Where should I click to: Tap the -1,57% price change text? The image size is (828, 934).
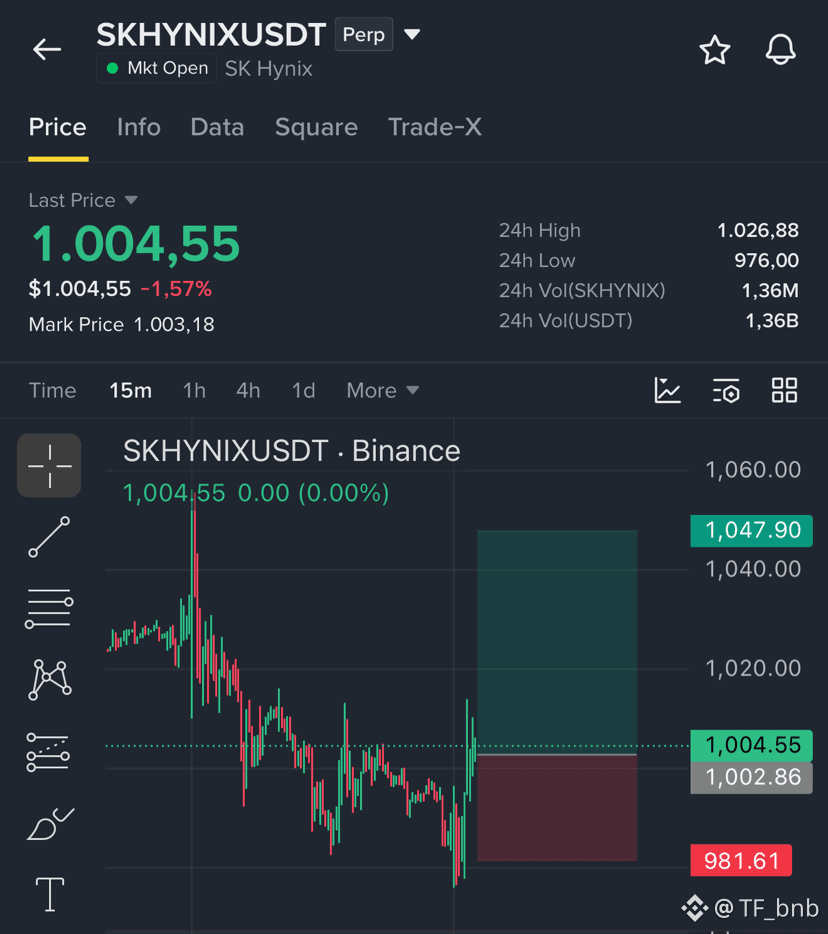click(176, 289)
